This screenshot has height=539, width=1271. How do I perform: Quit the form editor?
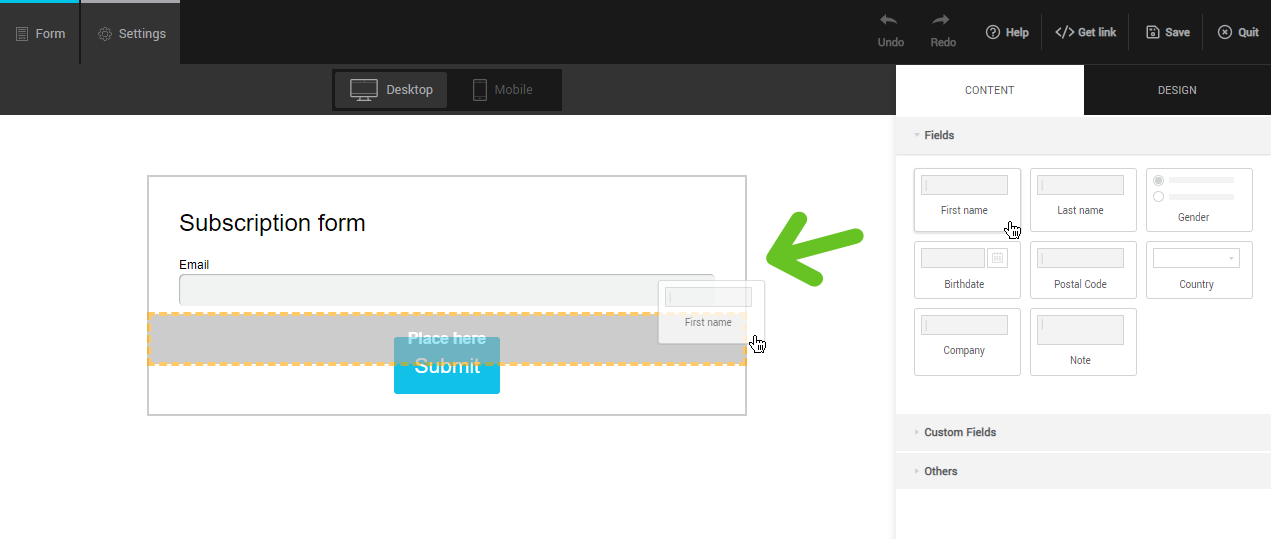coord(1238,32)
